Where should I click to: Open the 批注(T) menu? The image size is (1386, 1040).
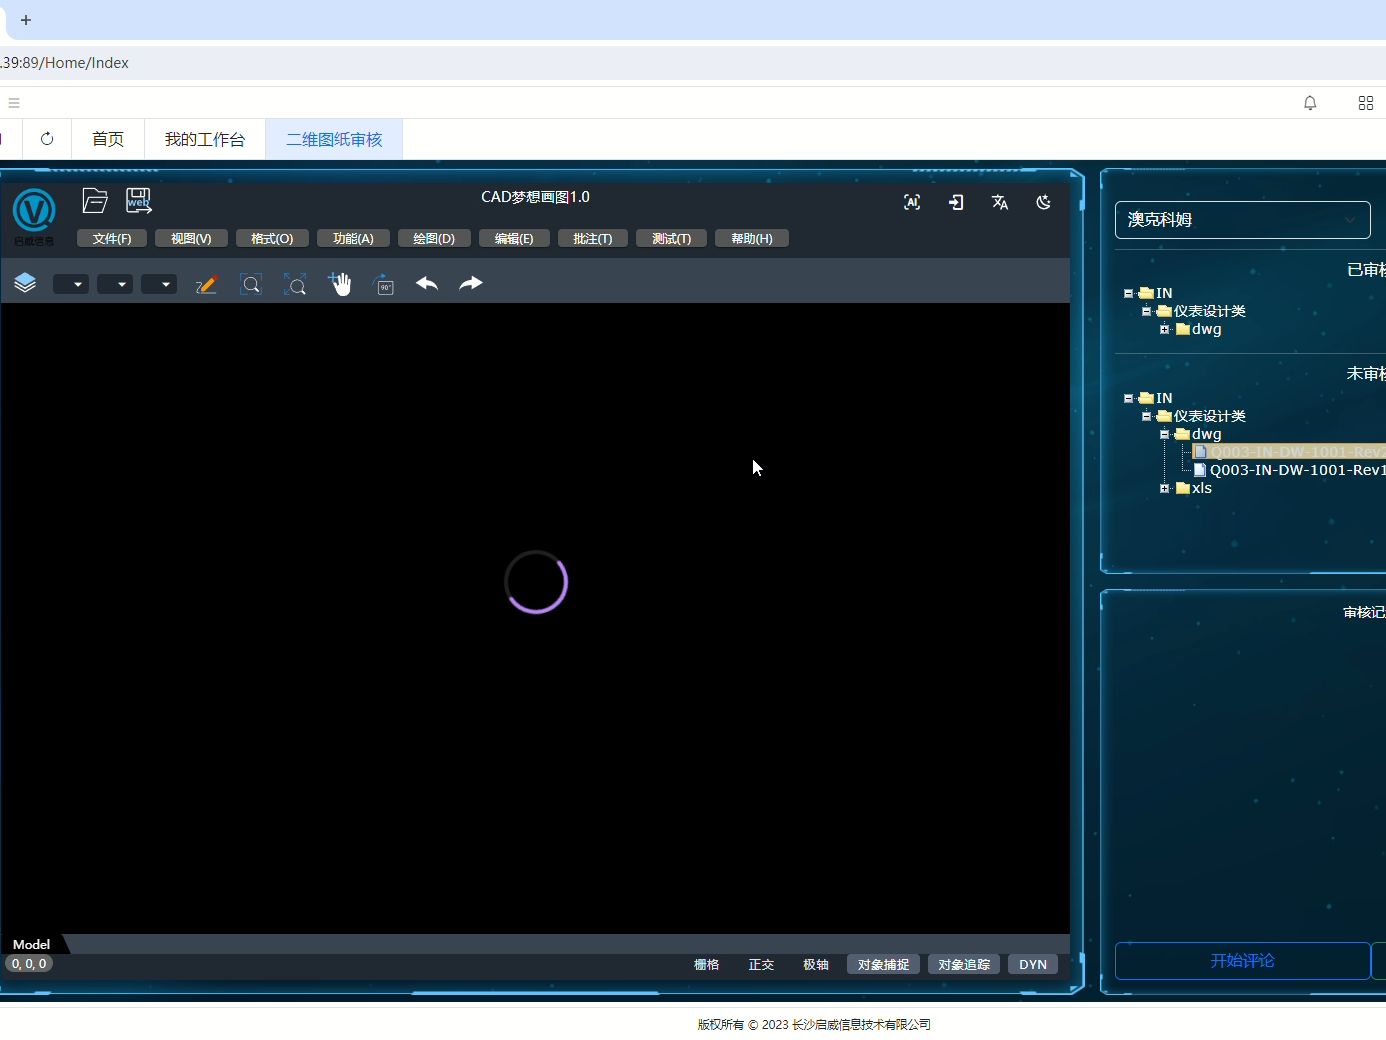pos(593,238)
